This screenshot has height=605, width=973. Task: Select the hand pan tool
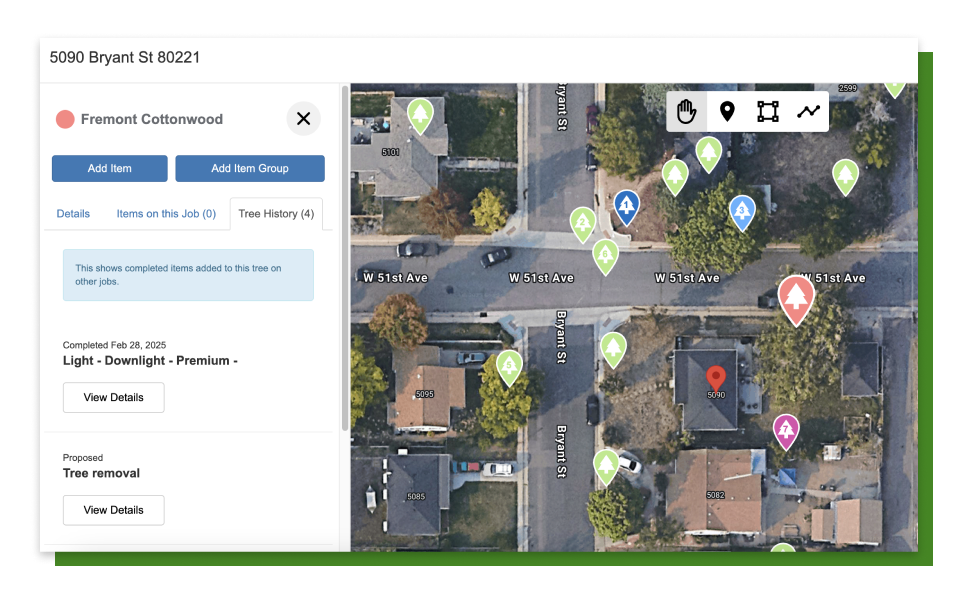[x=686, y=112]
